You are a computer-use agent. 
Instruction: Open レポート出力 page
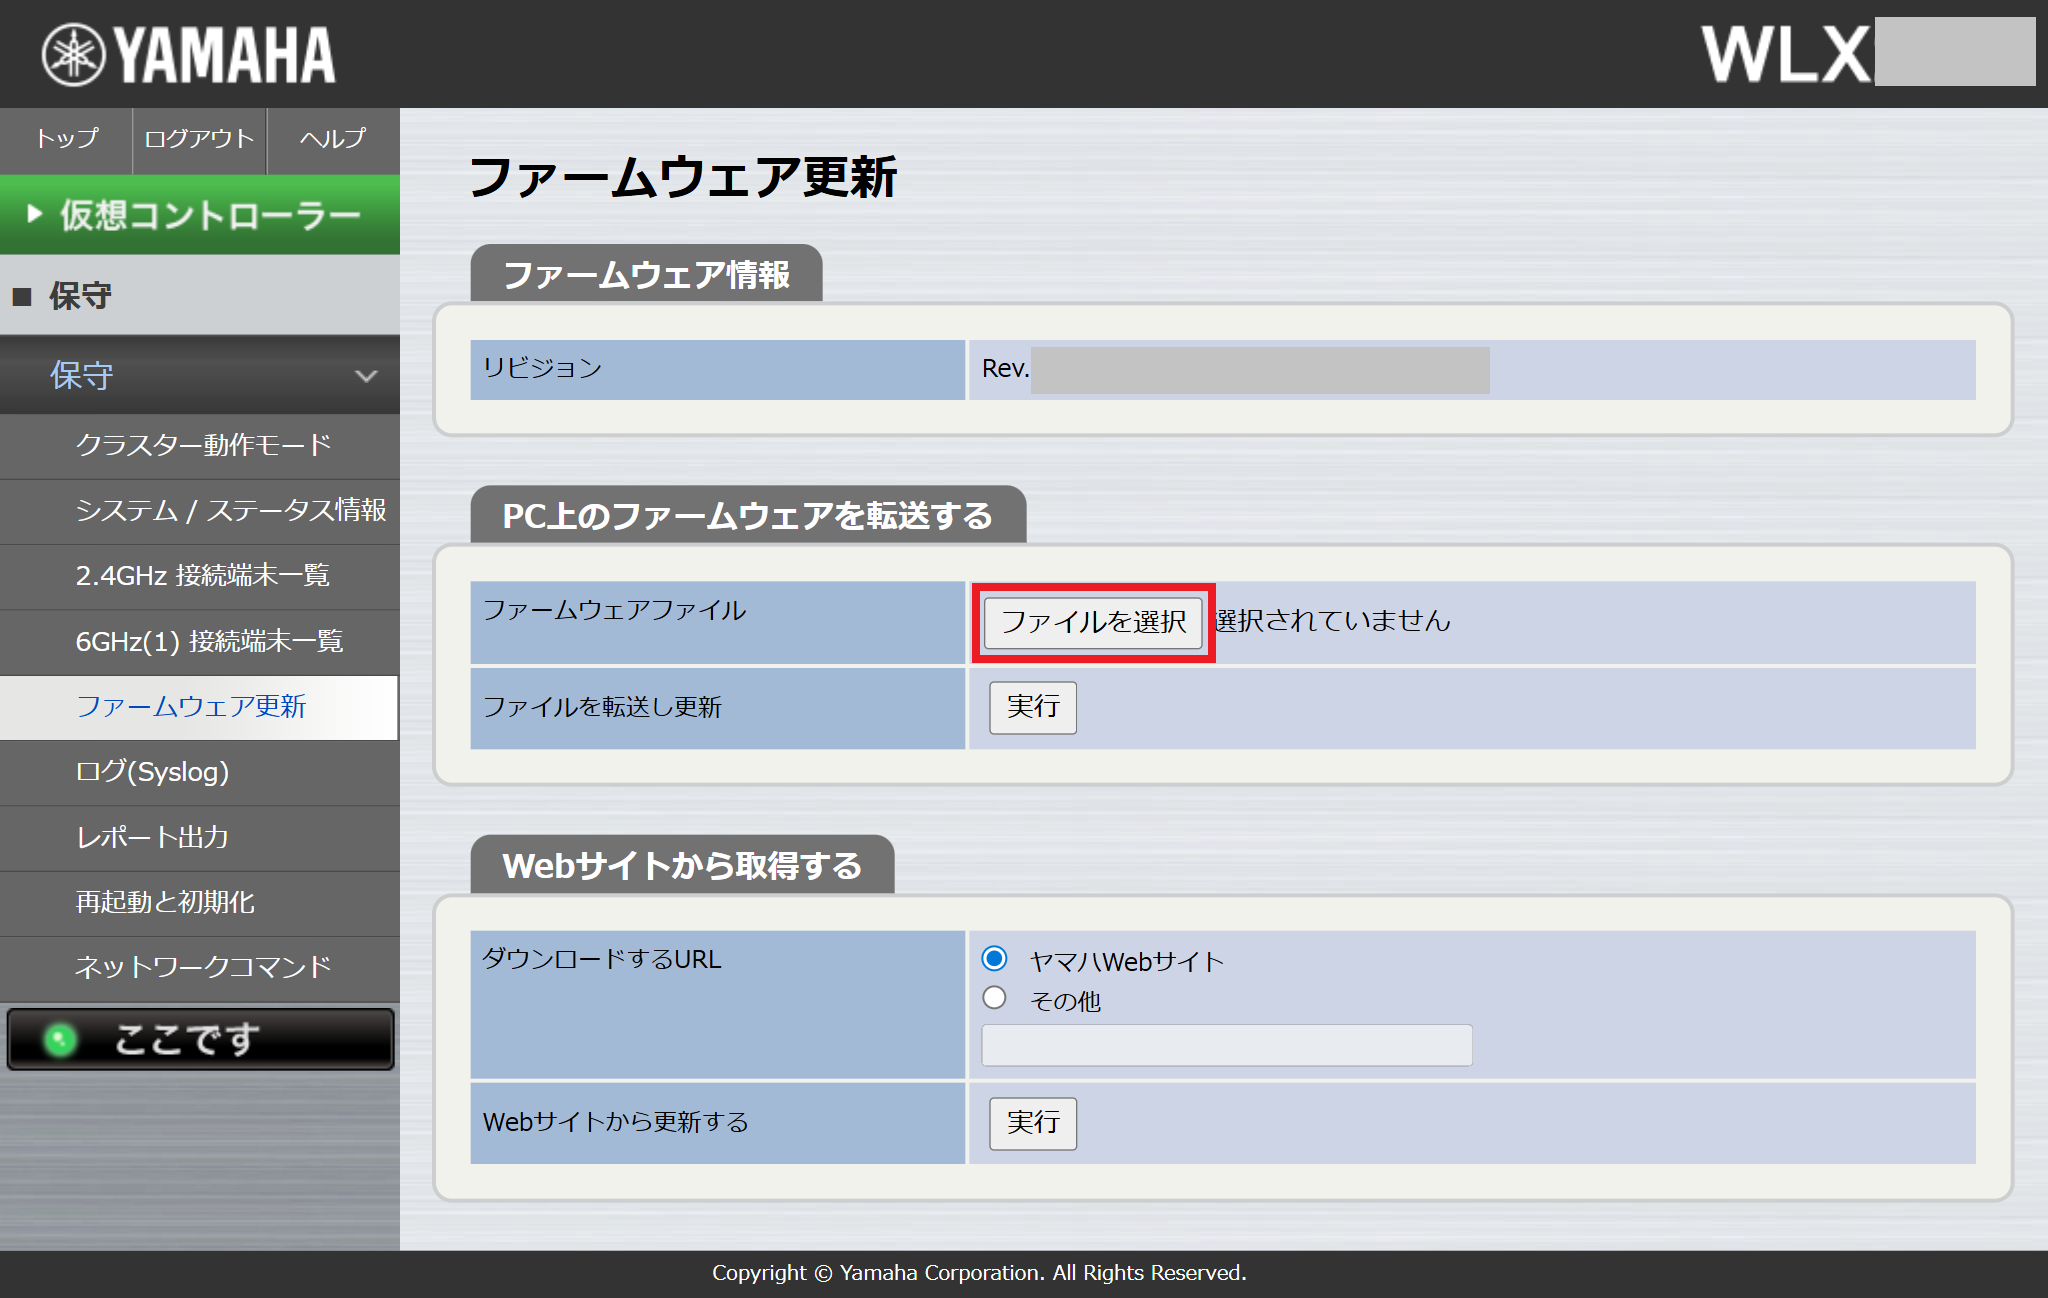200,837
